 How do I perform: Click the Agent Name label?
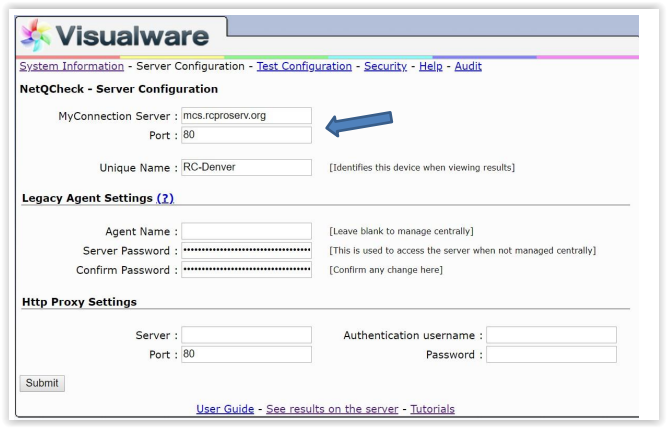[x=137, y=231]
